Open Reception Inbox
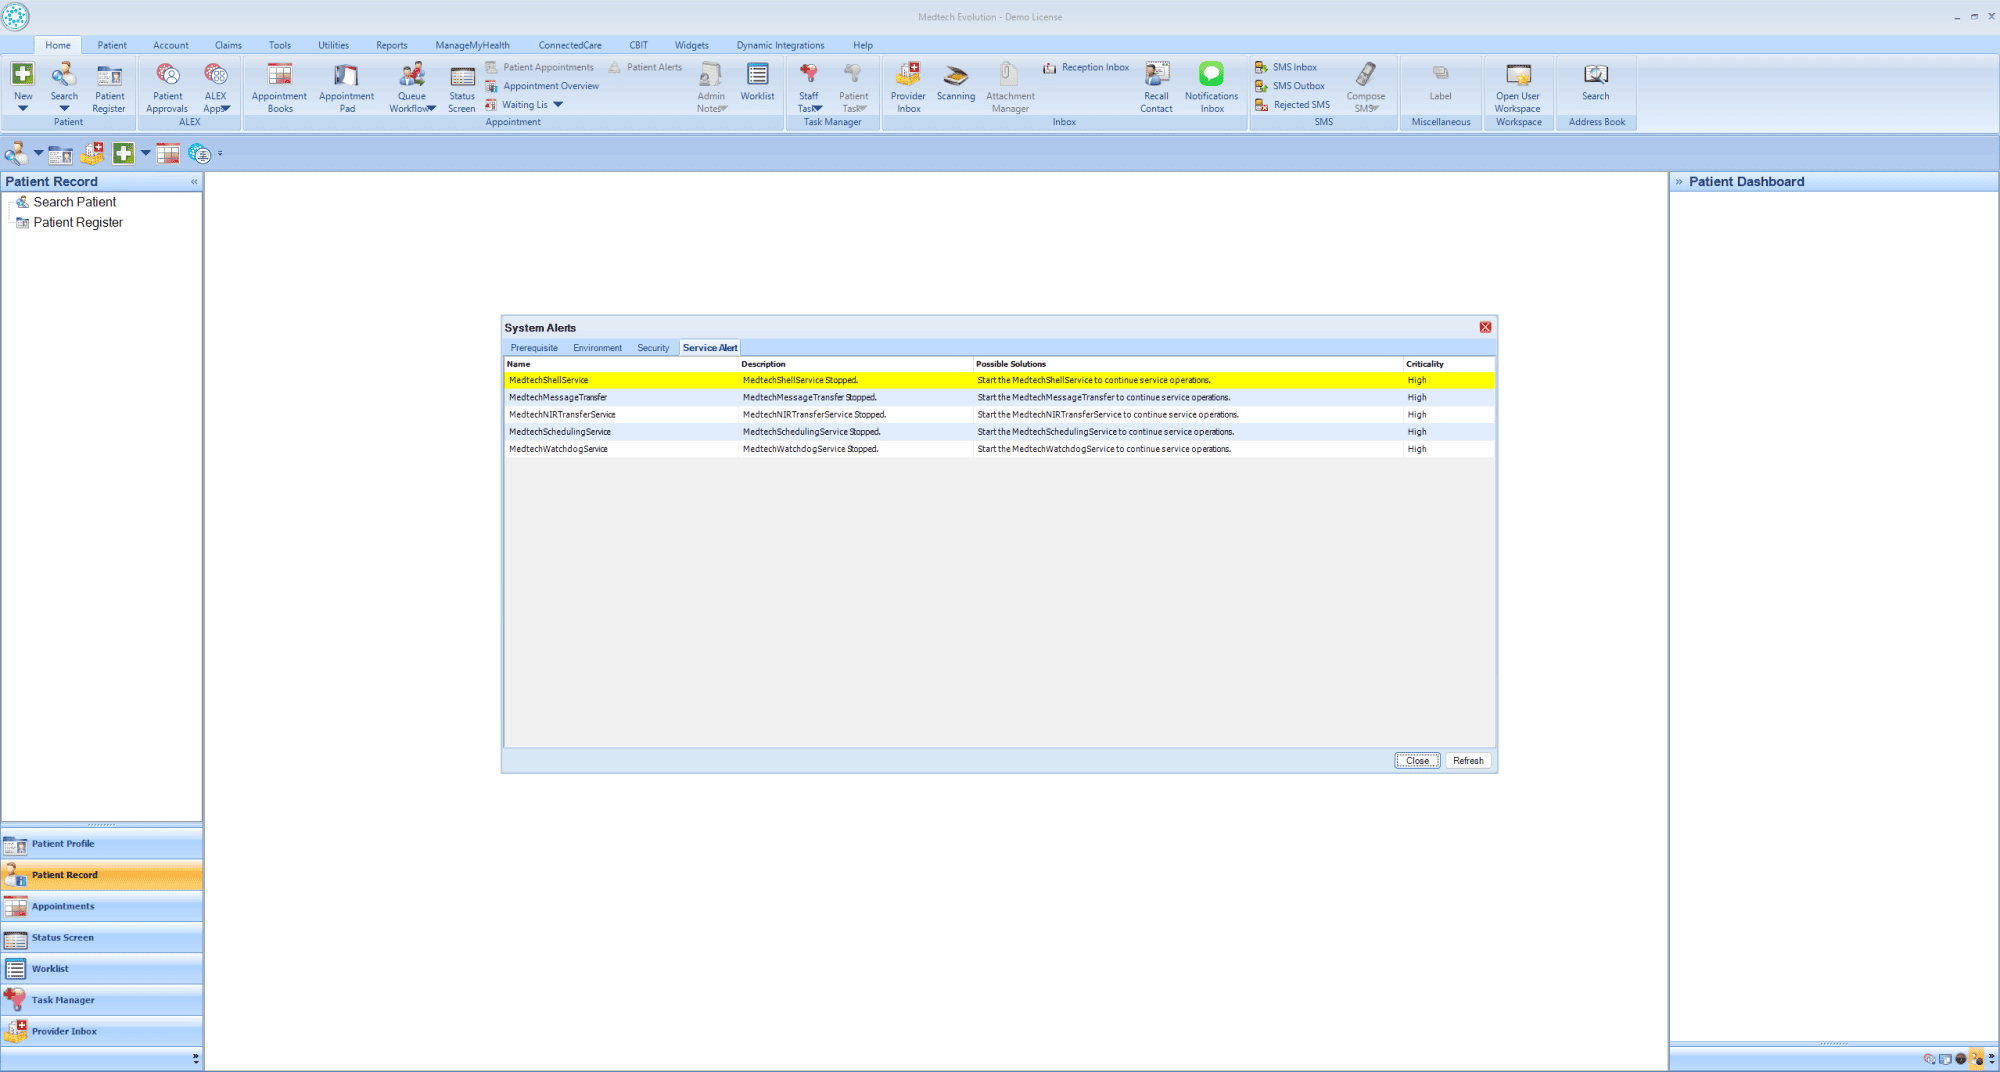Image resolution: width=2000 pixels, height=1072 pixels. pos(1086,67)
